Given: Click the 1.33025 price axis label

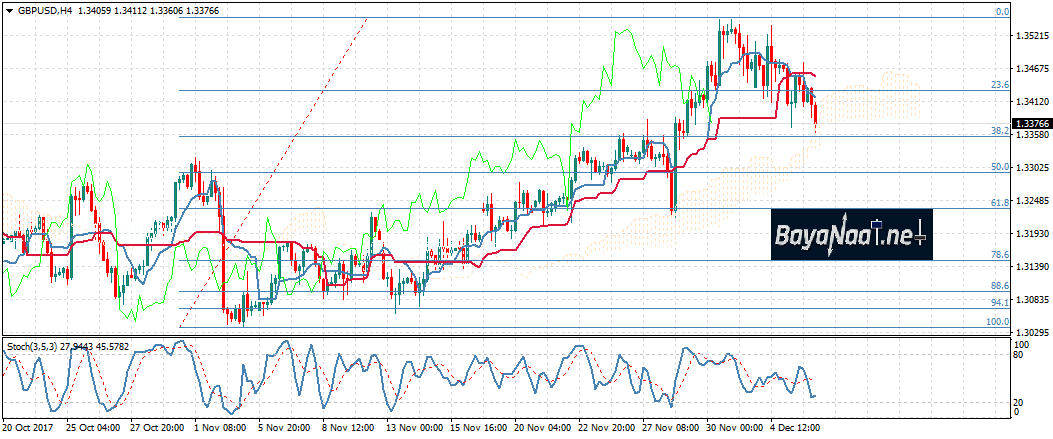Looking at the screenshot, I should click(1031, 168).
